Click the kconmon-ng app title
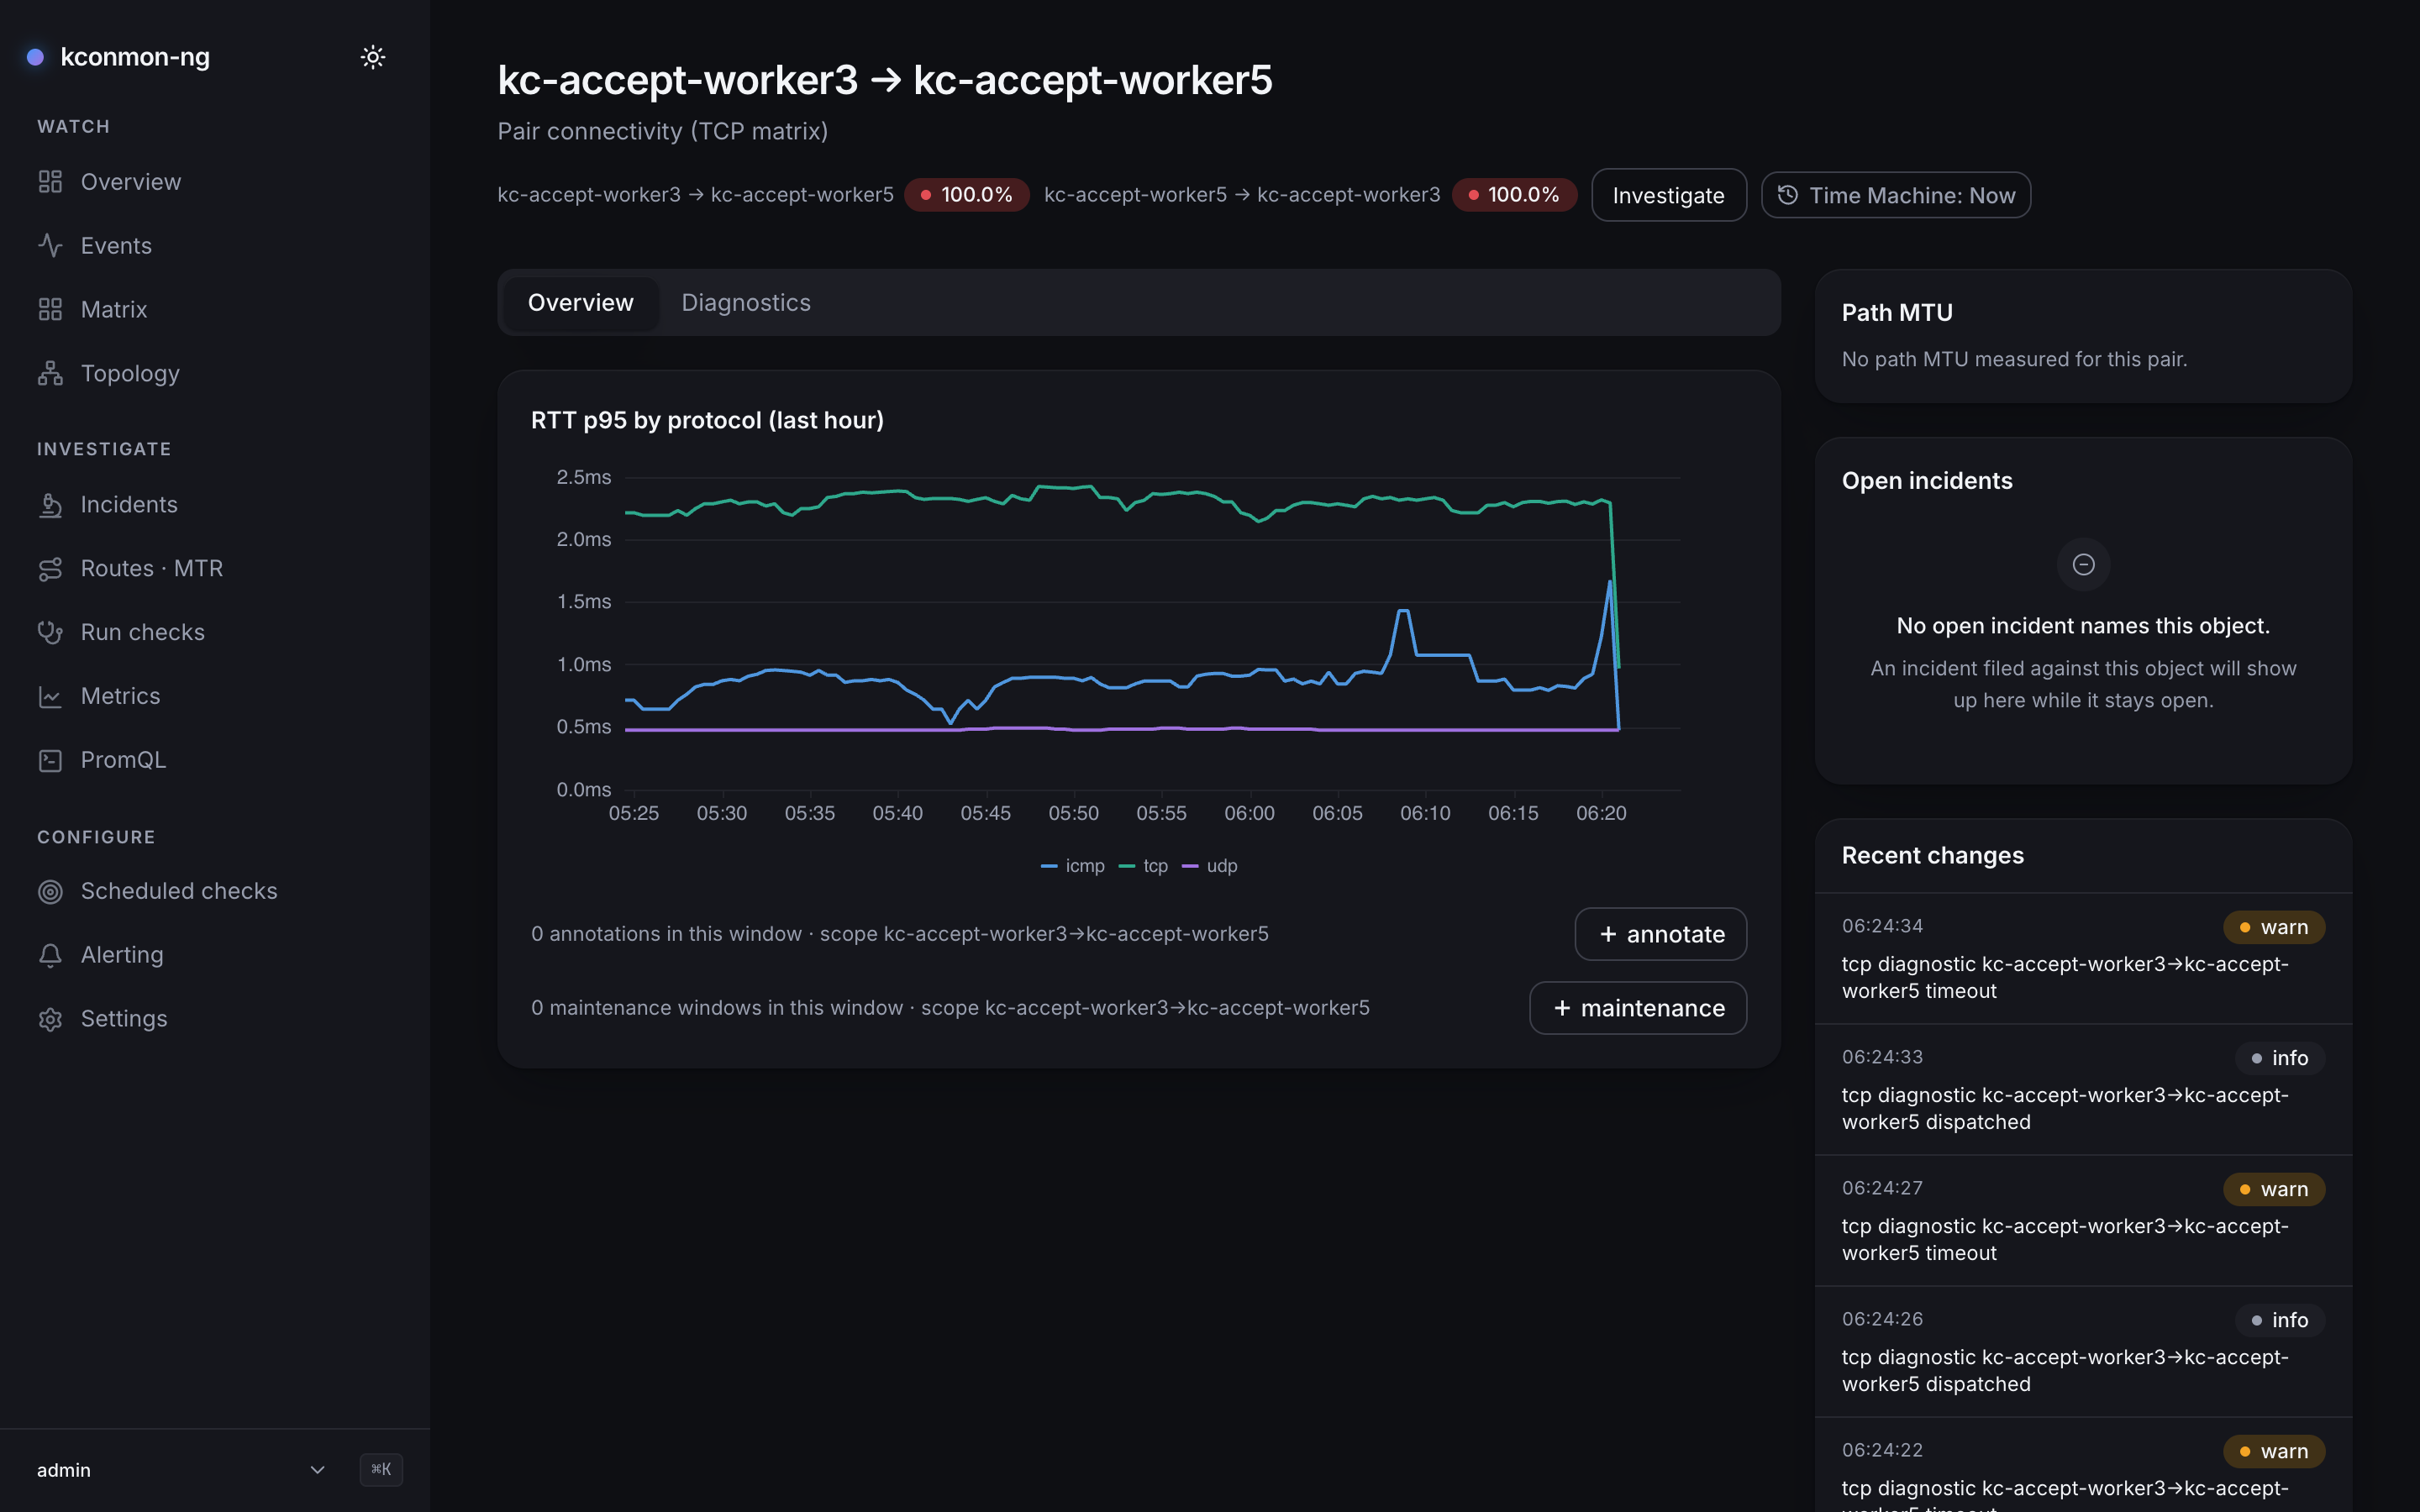Viewport: 2420px width, 1512px height. pyautogui.click(x=135, y=57)
